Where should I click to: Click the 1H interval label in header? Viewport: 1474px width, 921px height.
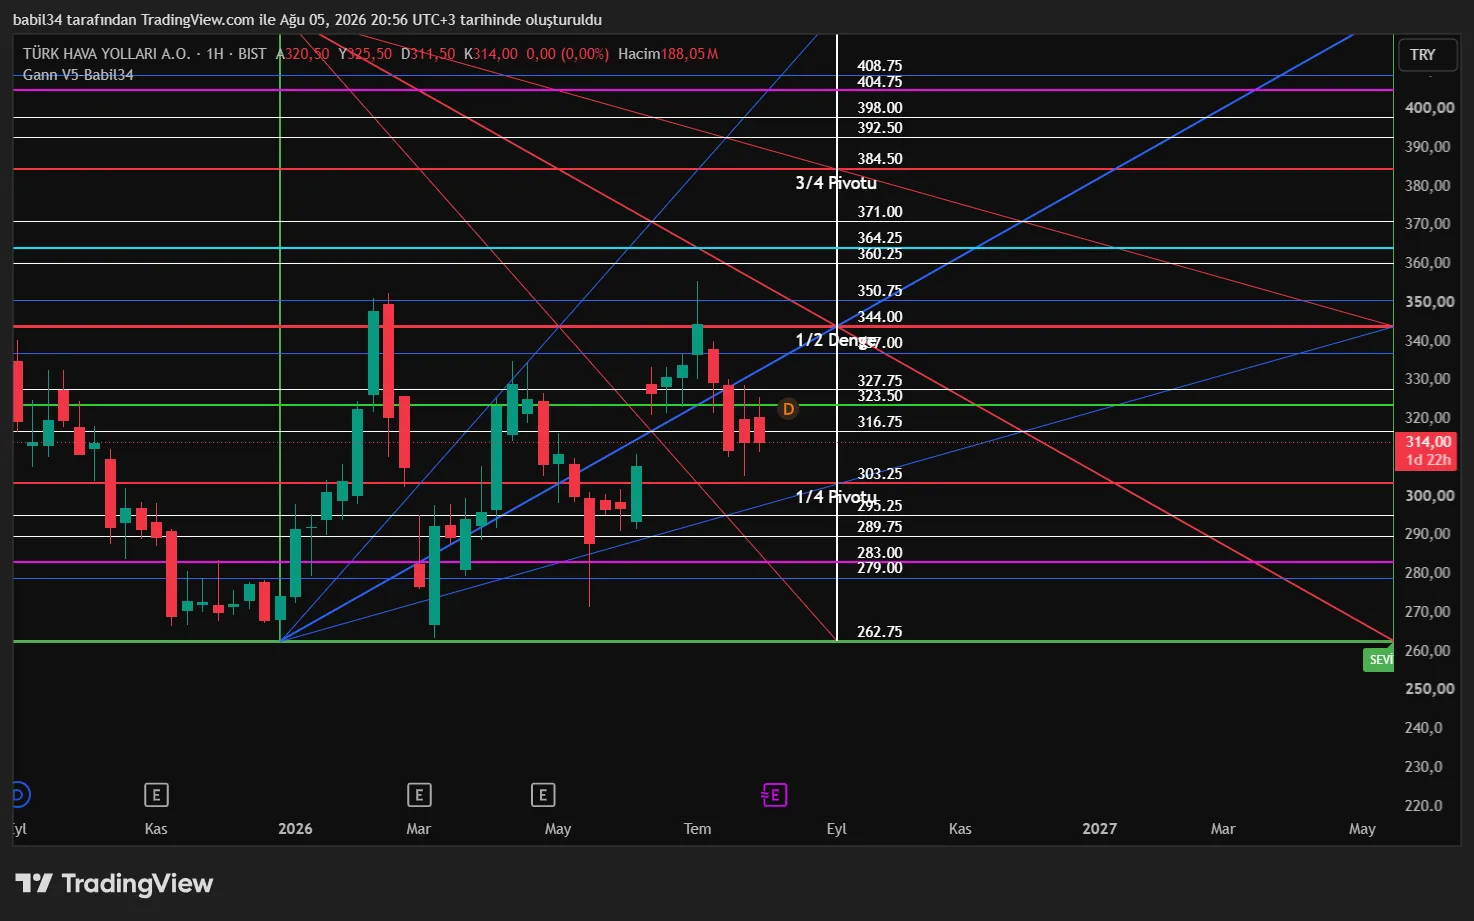tap(215, 54)
